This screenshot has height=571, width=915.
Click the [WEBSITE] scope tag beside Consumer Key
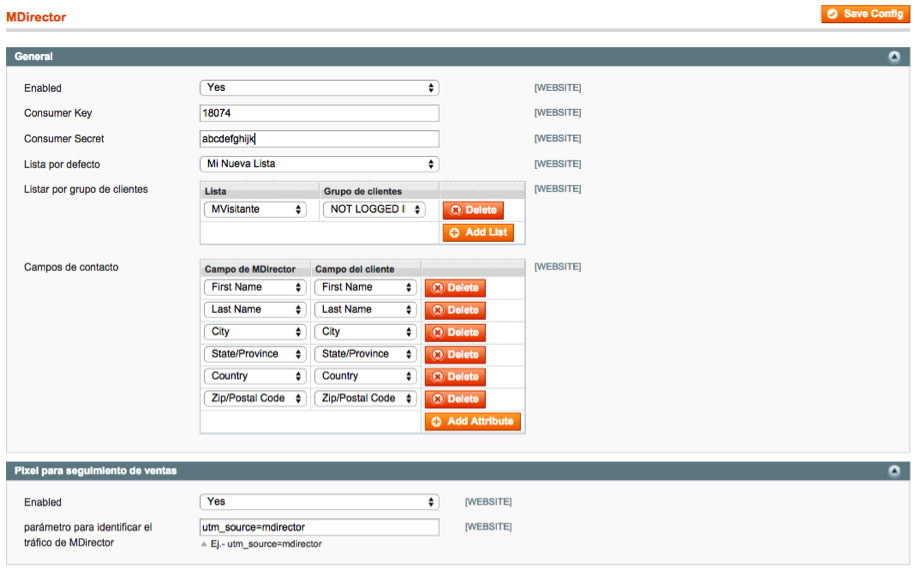[557, 113]
